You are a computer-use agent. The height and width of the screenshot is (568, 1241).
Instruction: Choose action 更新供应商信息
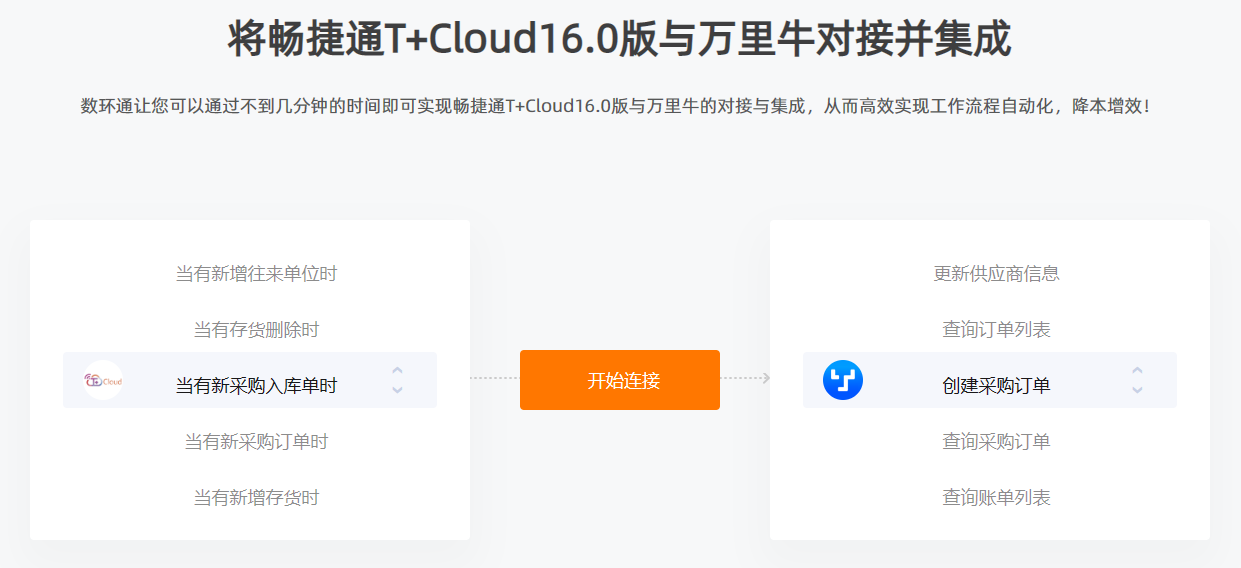[996, 273]
